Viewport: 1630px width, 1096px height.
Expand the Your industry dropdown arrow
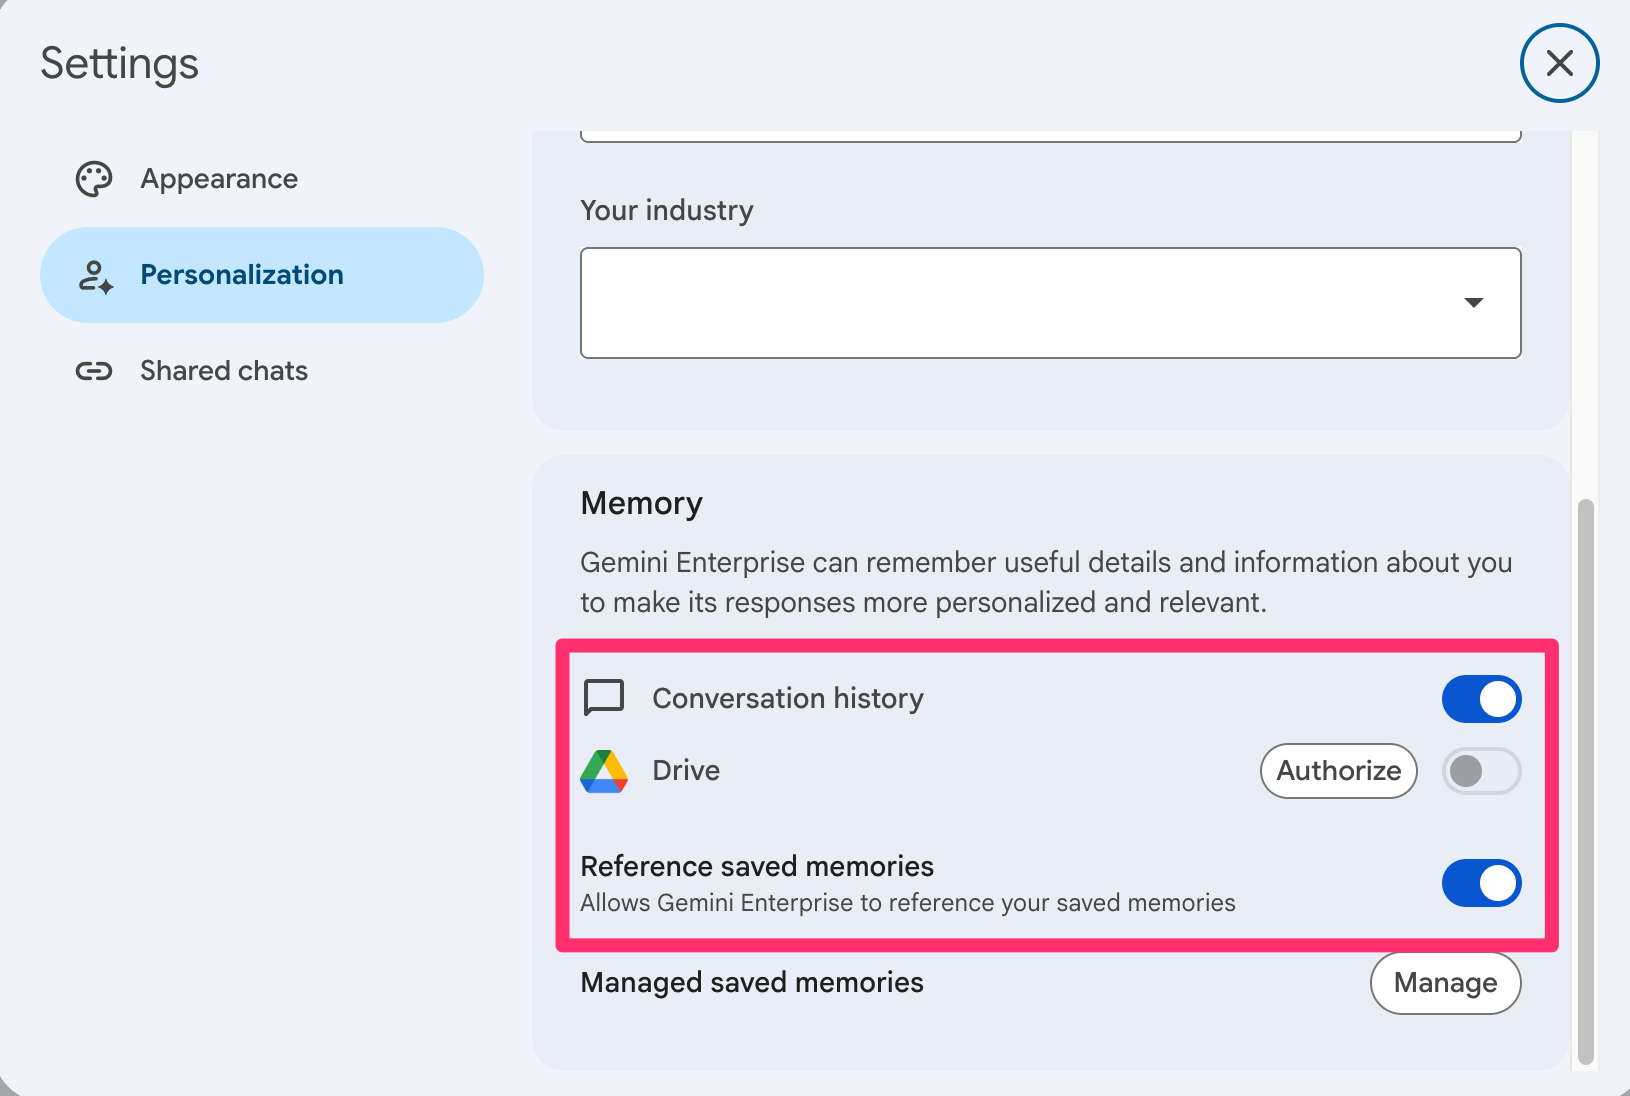pyautogui.click(x=1473, y=302)
